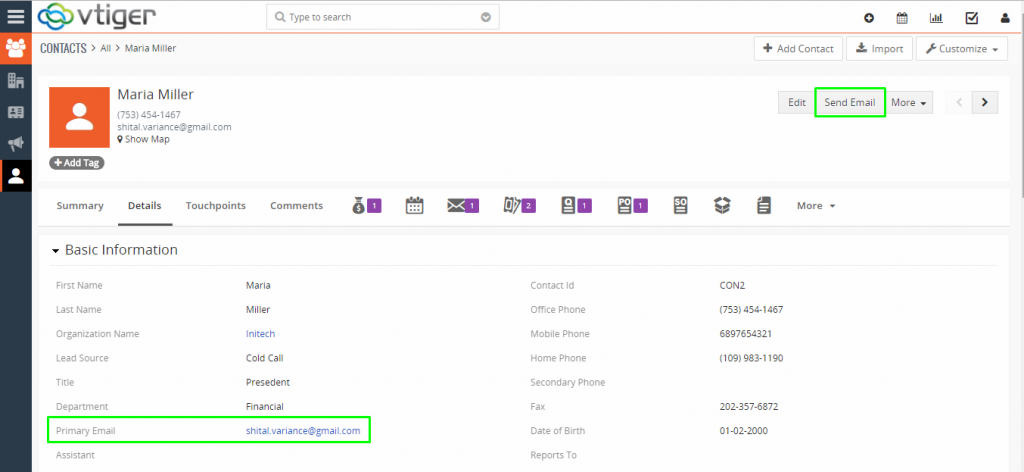Click the Add Tag button
Image resolution: width=1024 pixels, height=472 pixels.
coord(76,163)
